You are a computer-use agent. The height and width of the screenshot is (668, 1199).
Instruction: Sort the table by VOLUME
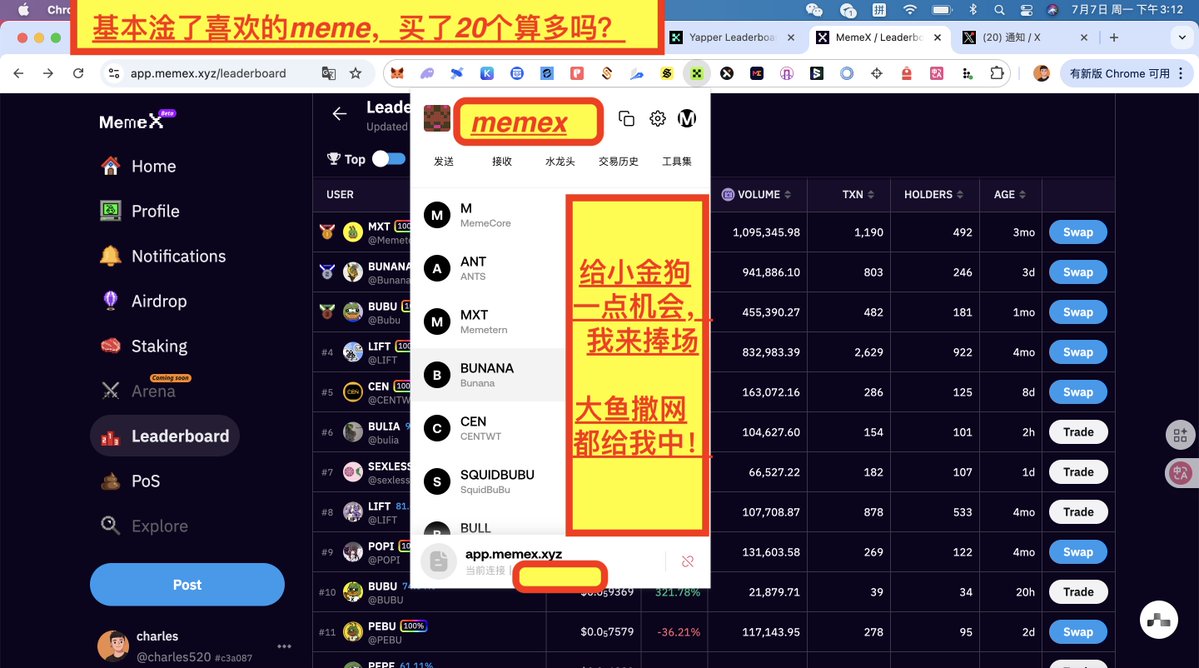coord(757,195)
